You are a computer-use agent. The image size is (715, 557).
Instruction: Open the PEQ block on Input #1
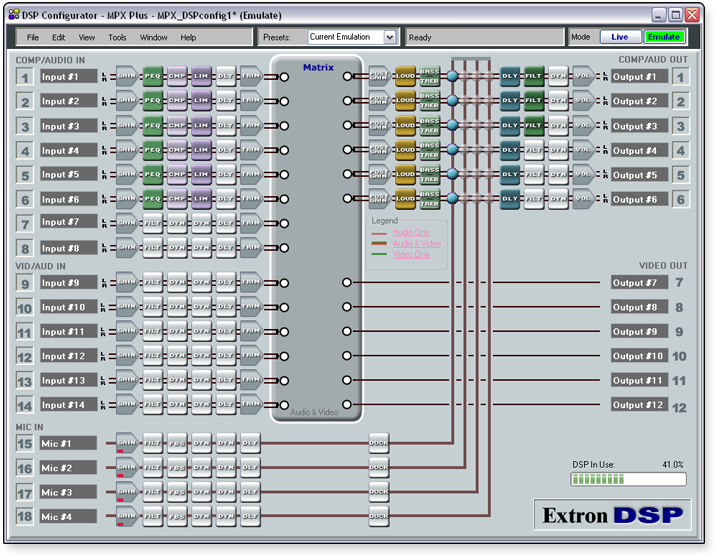152,76
